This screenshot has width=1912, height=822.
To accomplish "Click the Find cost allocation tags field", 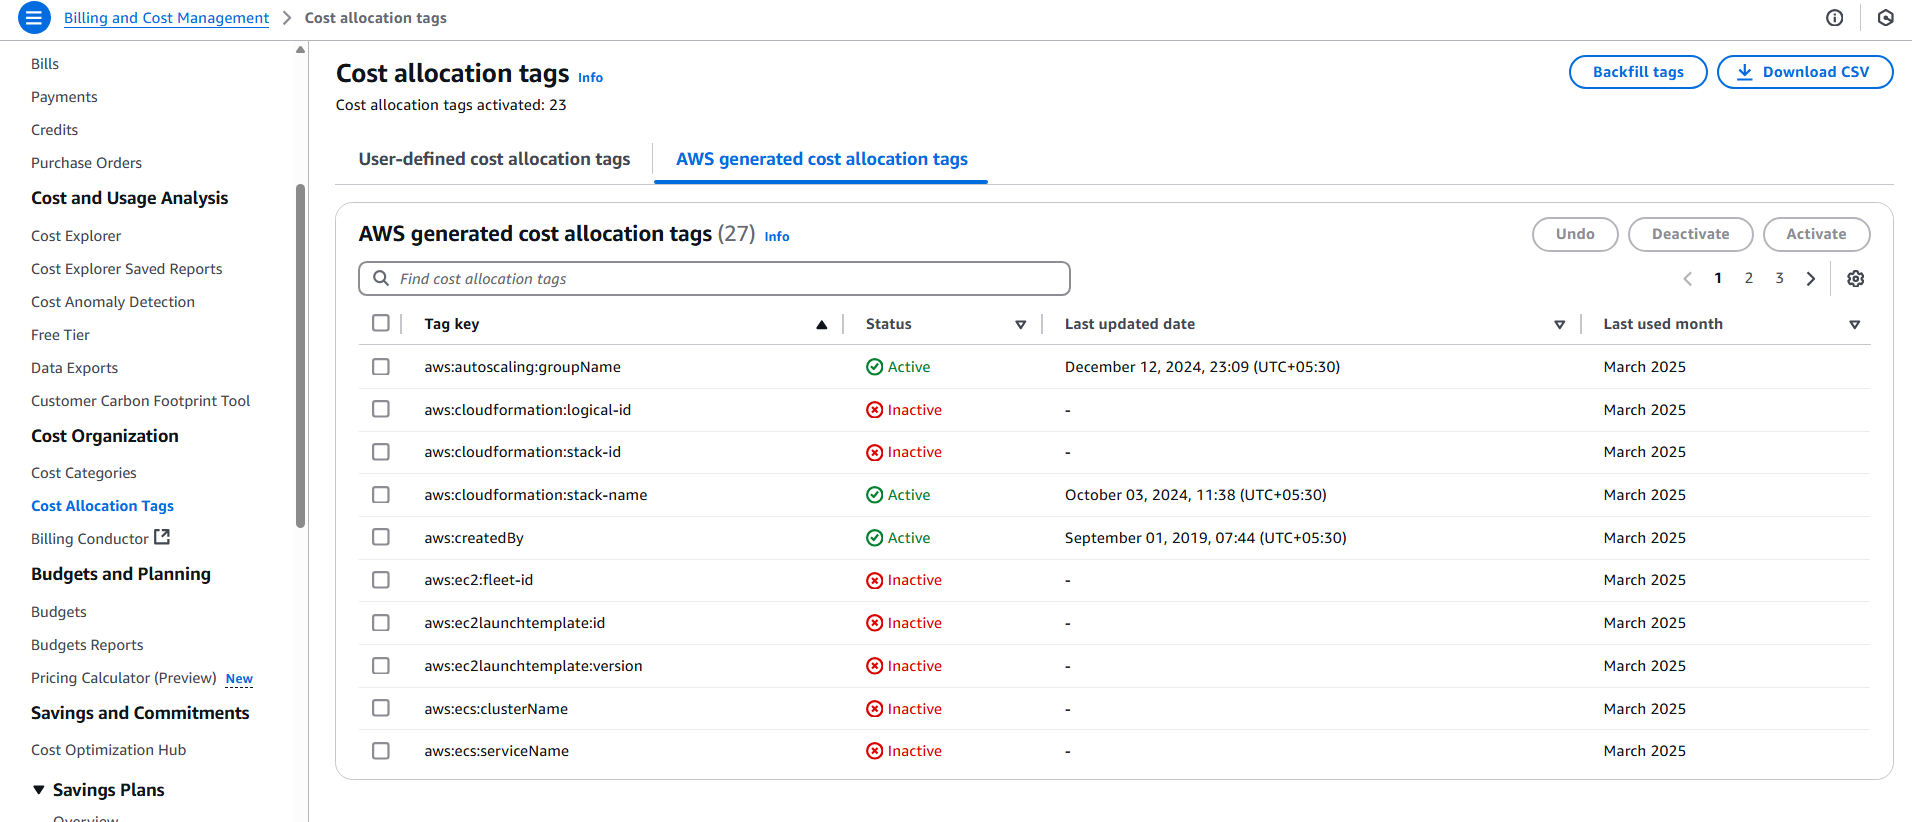I will coord(720,279).
